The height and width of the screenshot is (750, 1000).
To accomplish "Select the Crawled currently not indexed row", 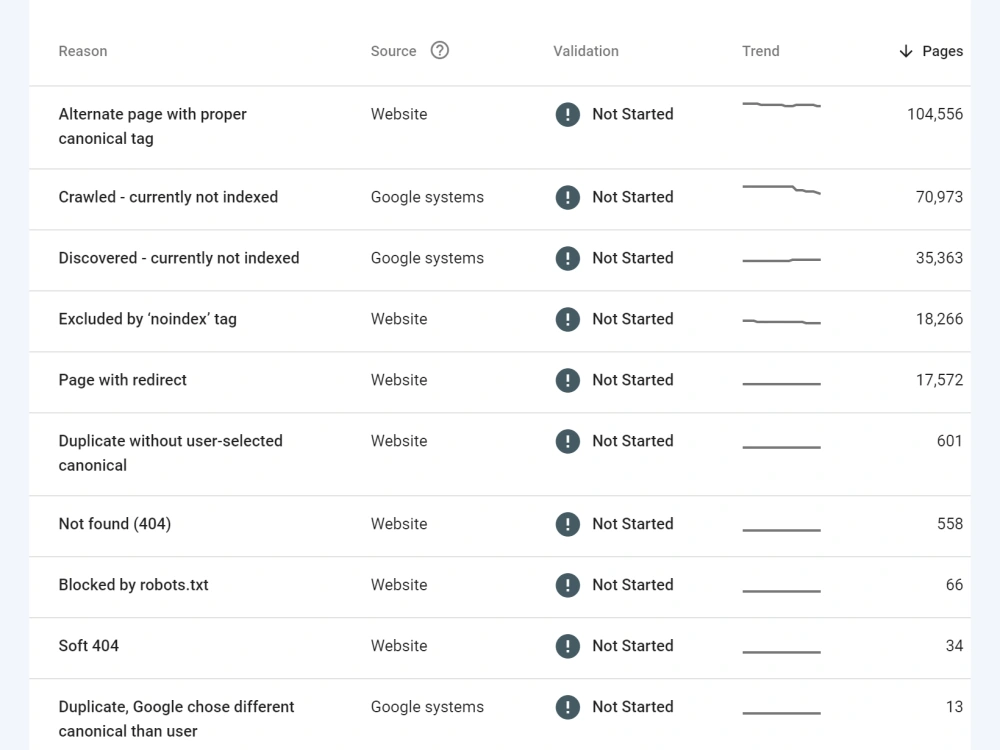I will (168, 197).
